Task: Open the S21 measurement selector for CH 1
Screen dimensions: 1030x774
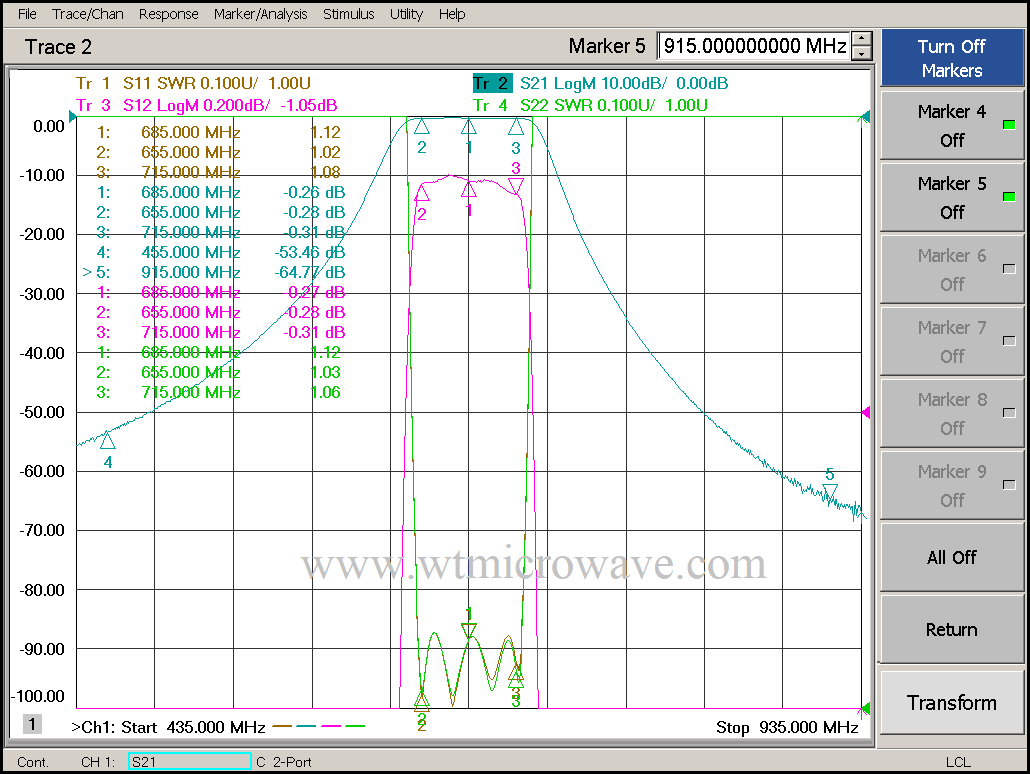Action: pyautogui.click(x=189, y=761)
